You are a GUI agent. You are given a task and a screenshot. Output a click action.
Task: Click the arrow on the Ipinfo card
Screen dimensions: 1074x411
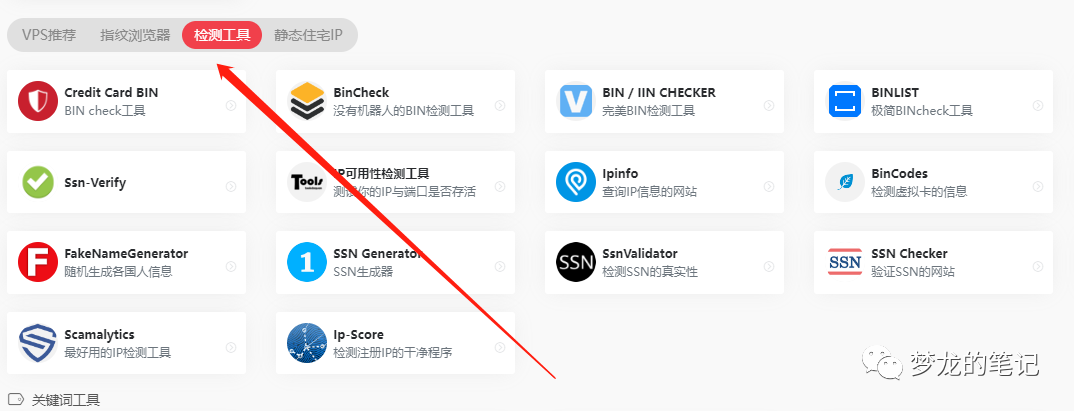click(x=769, y=186)
